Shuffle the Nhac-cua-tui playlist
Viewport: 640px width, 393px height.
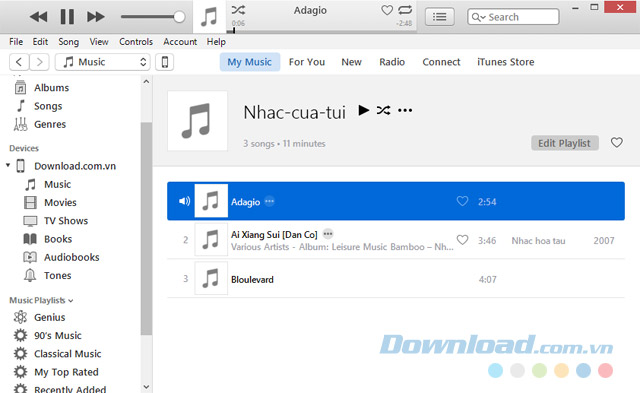tap(383, 110)
